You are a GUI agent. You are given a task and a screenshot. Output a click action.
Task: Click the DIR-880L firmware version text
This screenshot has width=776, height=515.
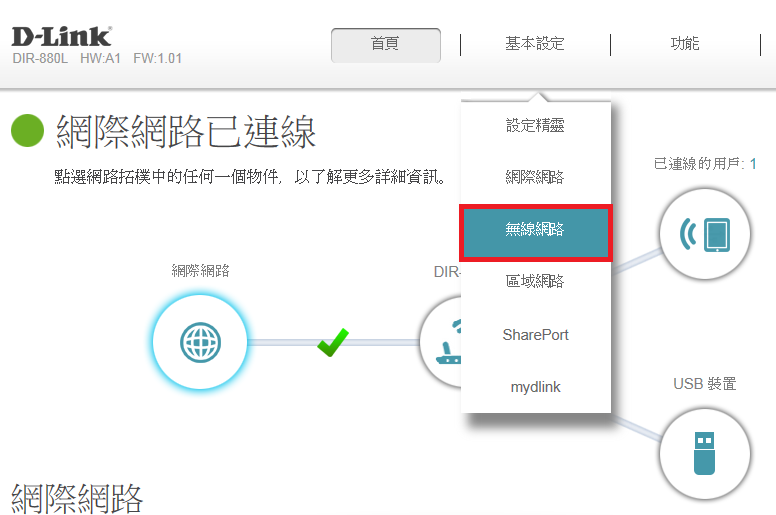click(157, 59)
